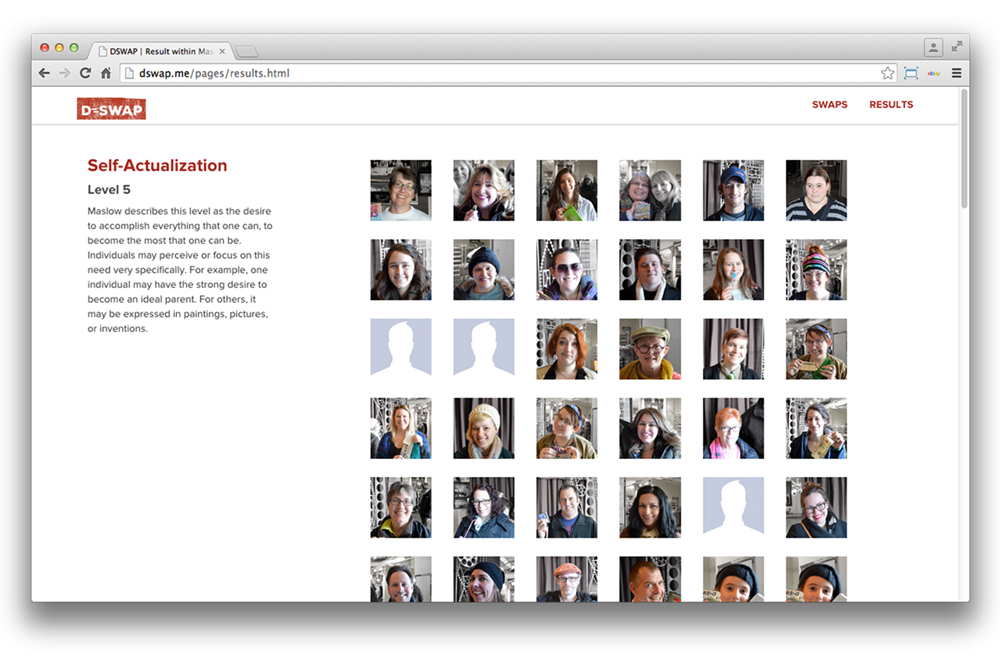Open the Chrome hamburger menu
The width and height of the screenshot is (1000, 667).
tap(957, 73)
